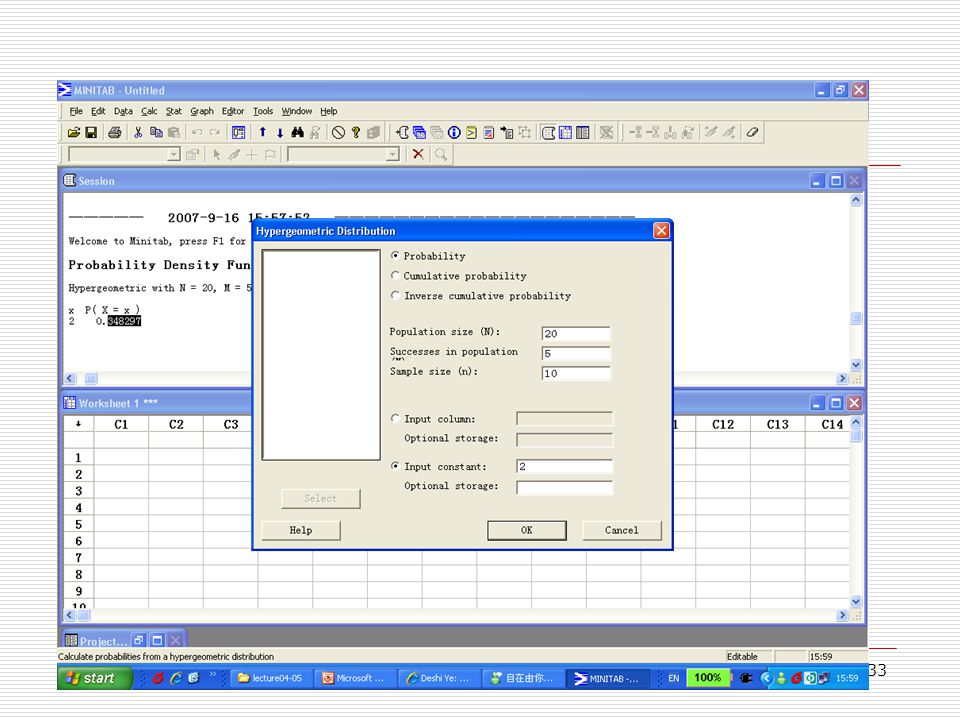The image size is (960, 720).
Task: Click the Open Project folder icon
Action: tap(73, 132)
